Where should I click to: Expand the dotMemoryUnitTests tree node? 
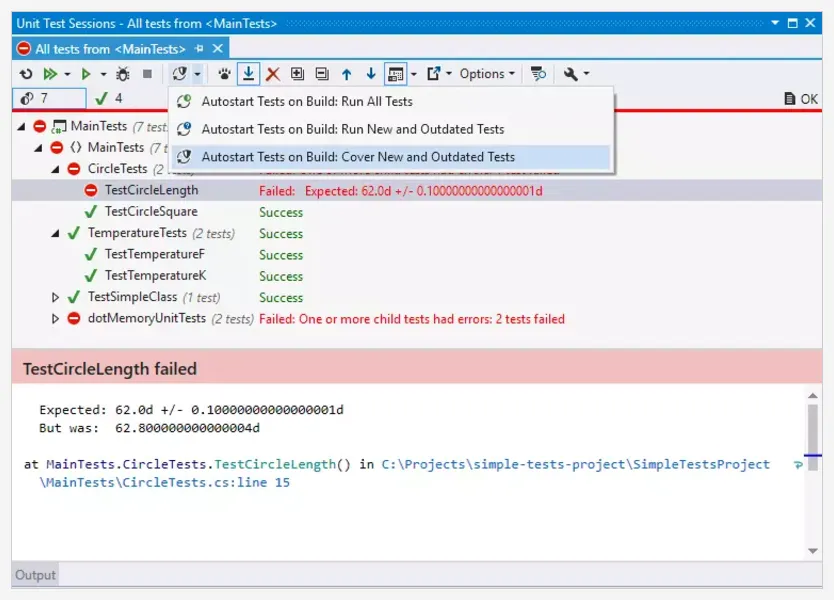[x=56, y=319]
